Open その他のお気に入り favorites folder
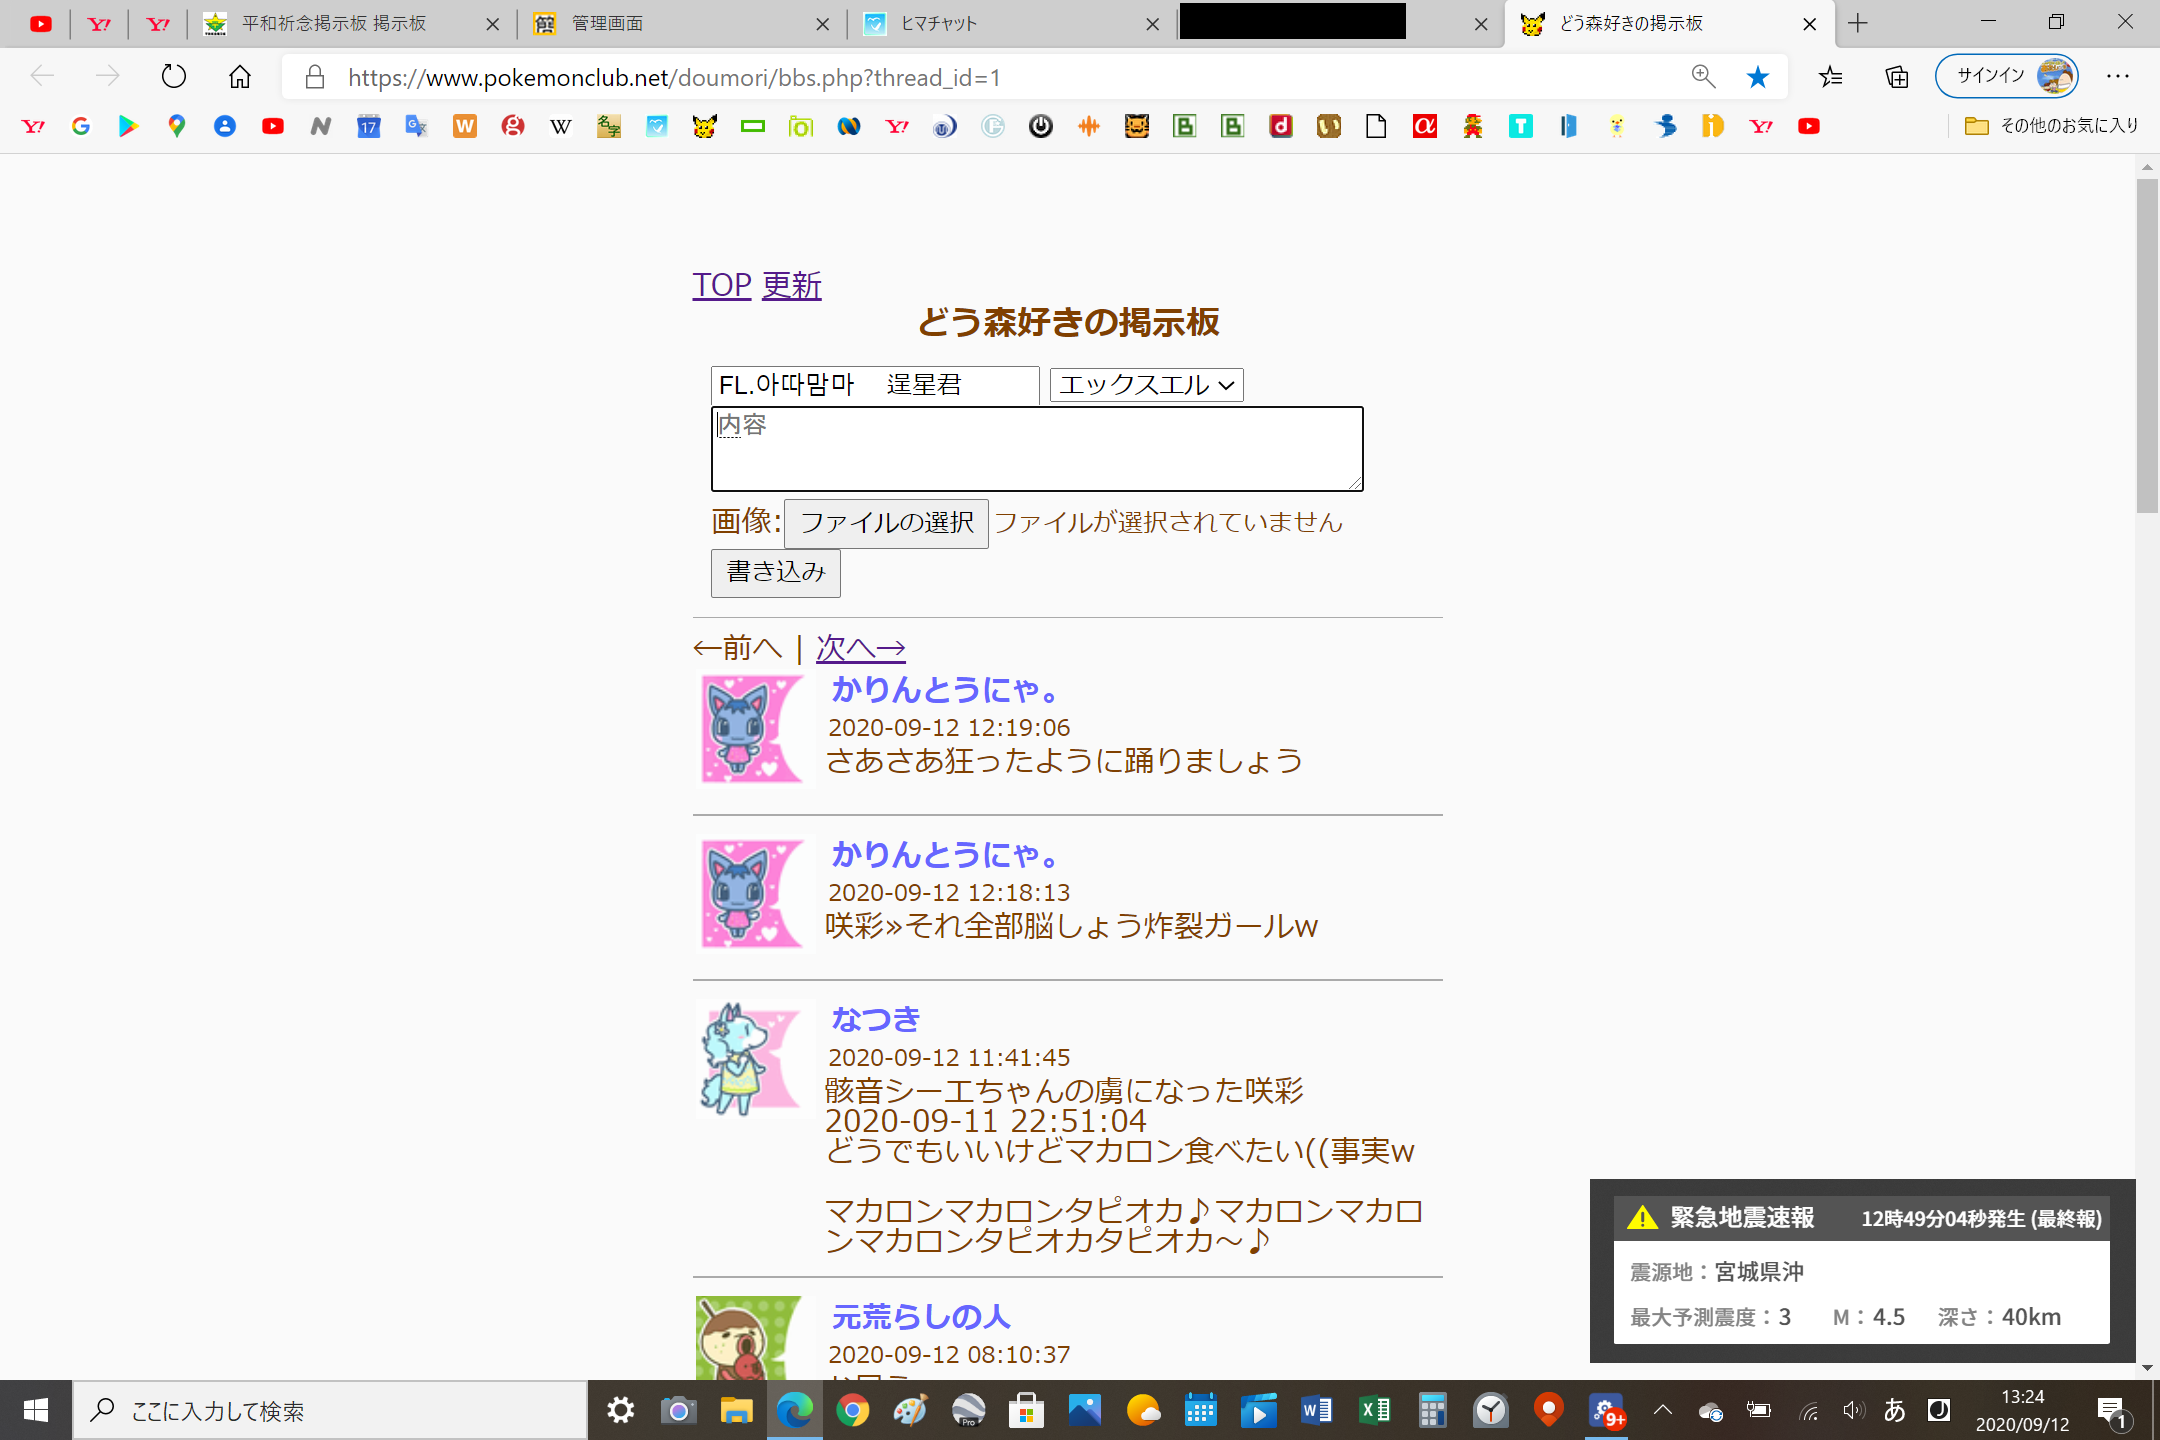Screen dimensions: 2160x1440 pos(2052,126)
